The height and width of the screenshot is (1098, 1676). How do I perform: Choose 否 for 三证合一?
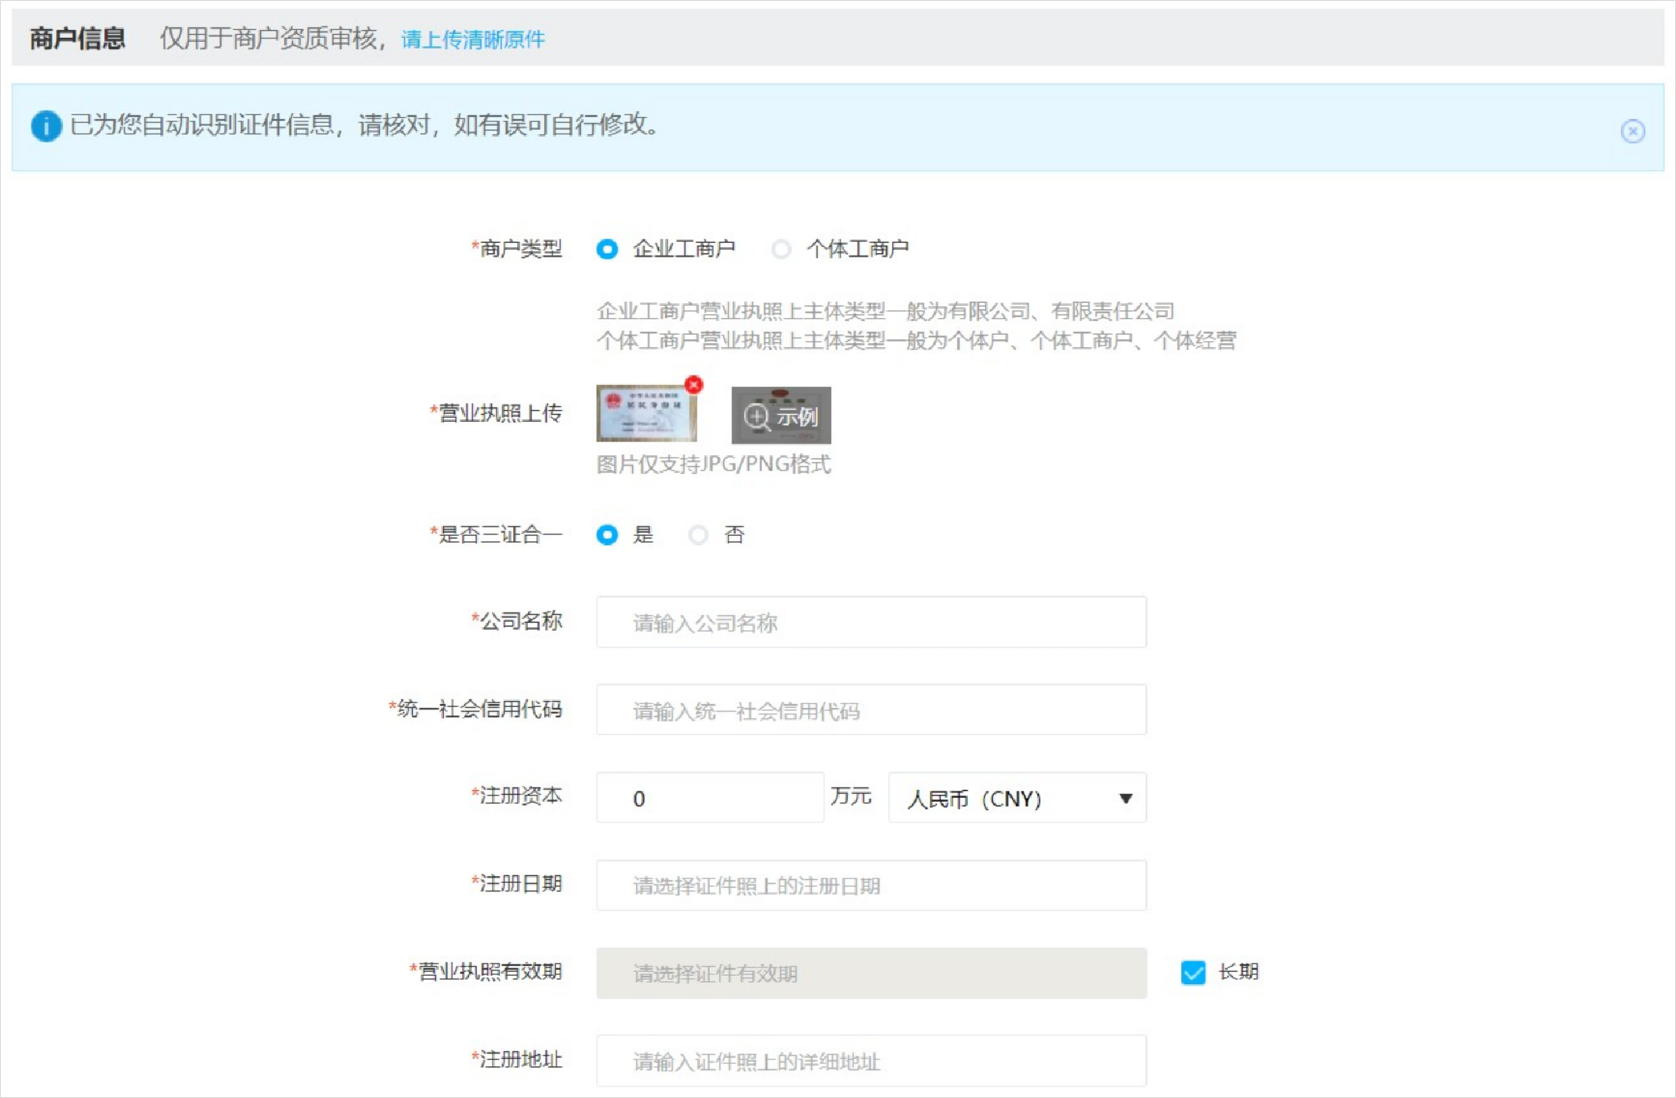698,535
